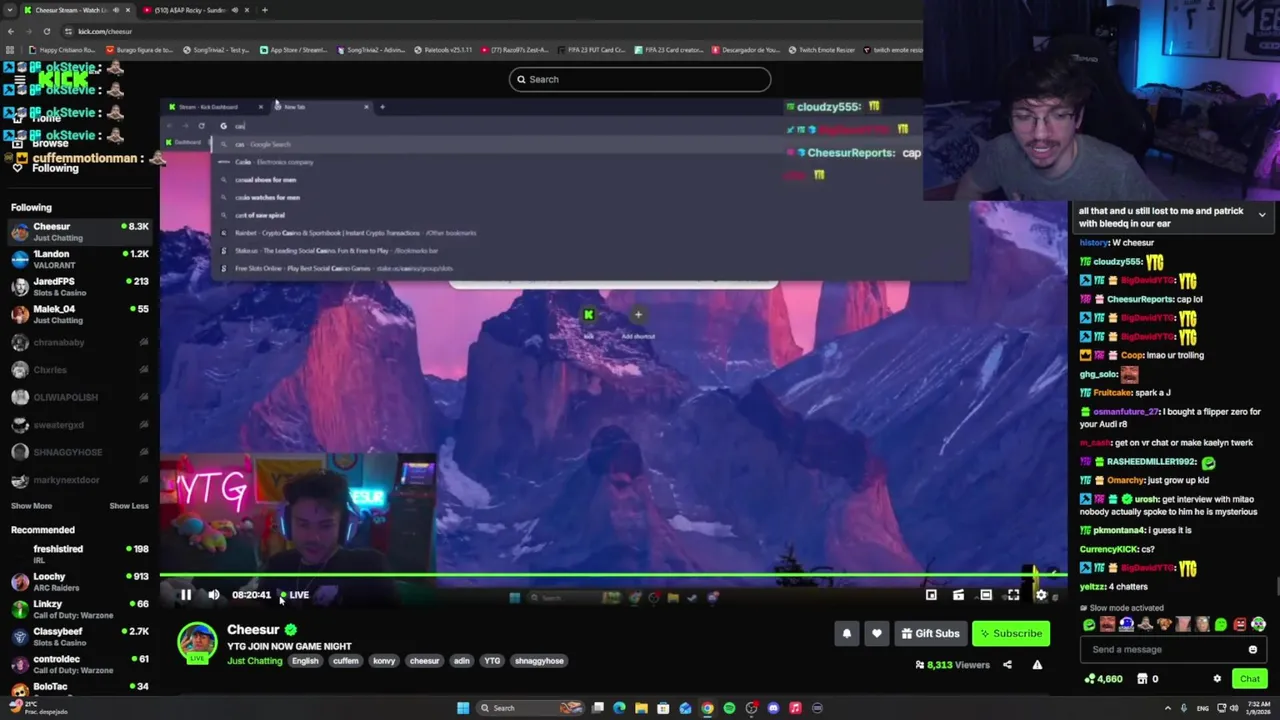The height and width of the screenshot is (720, 1280).
Task: Mute the stream with the volume icon
Action: [214, 595]
